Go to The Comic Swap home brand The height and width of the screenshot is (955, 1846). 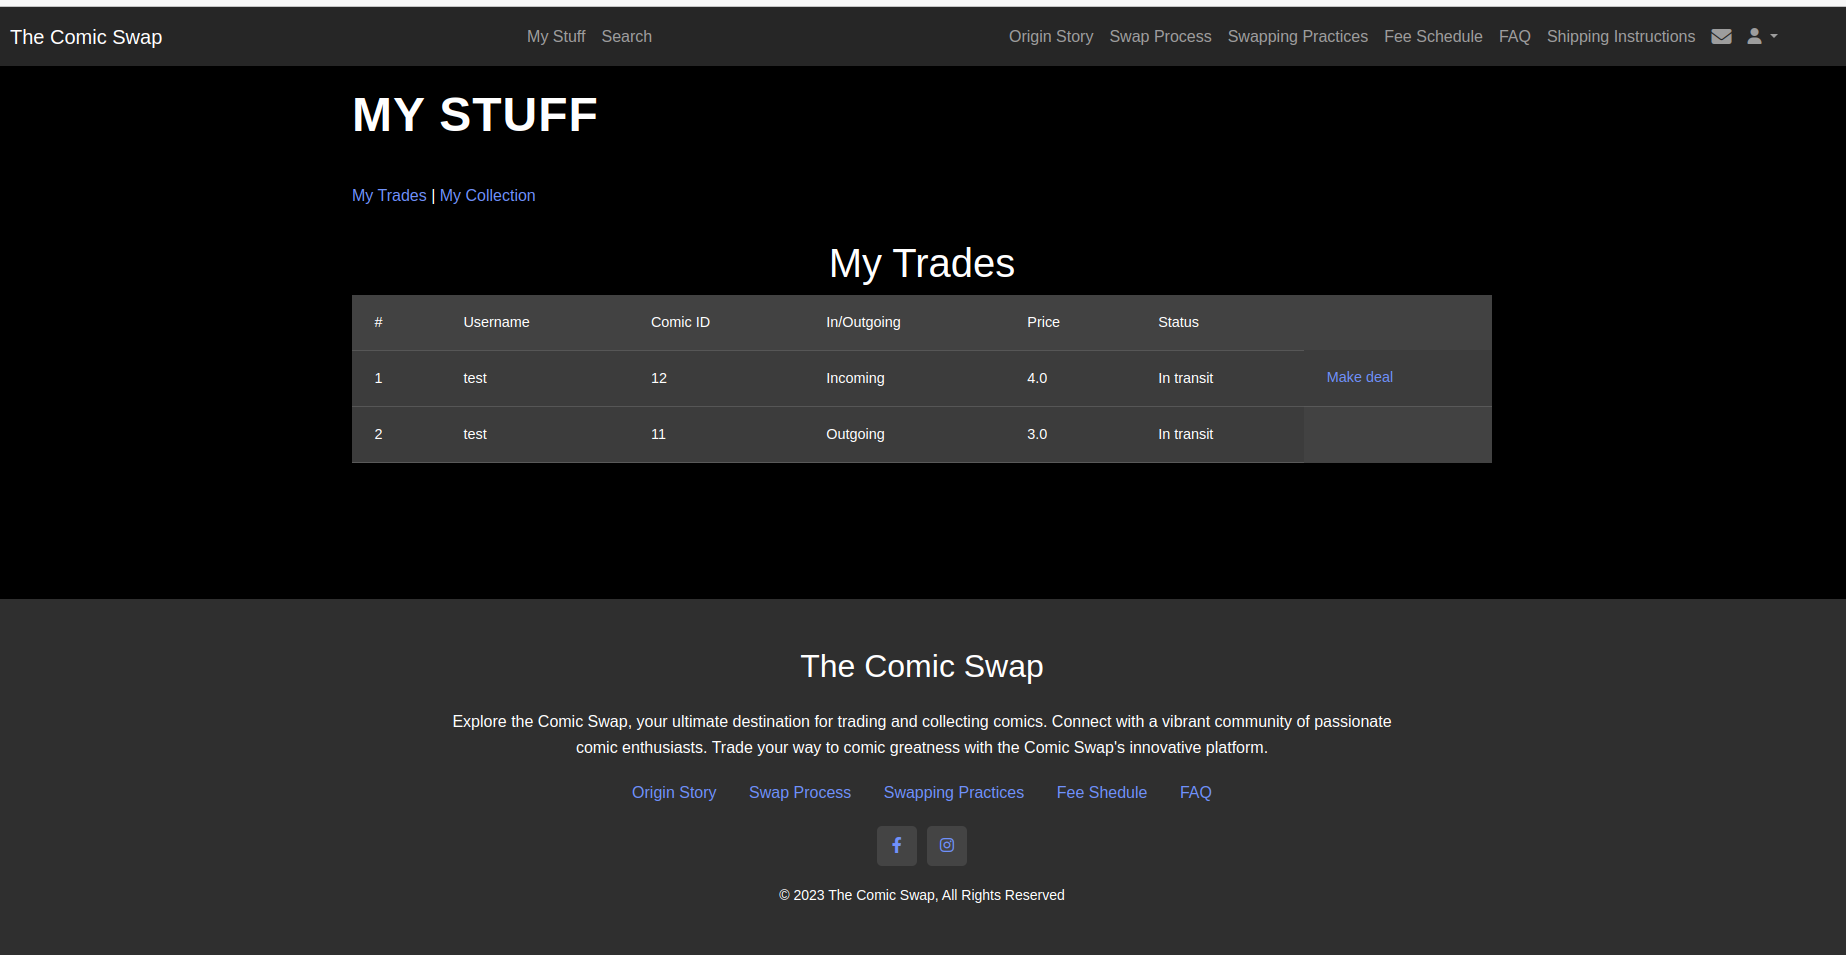tap(86, 37)
